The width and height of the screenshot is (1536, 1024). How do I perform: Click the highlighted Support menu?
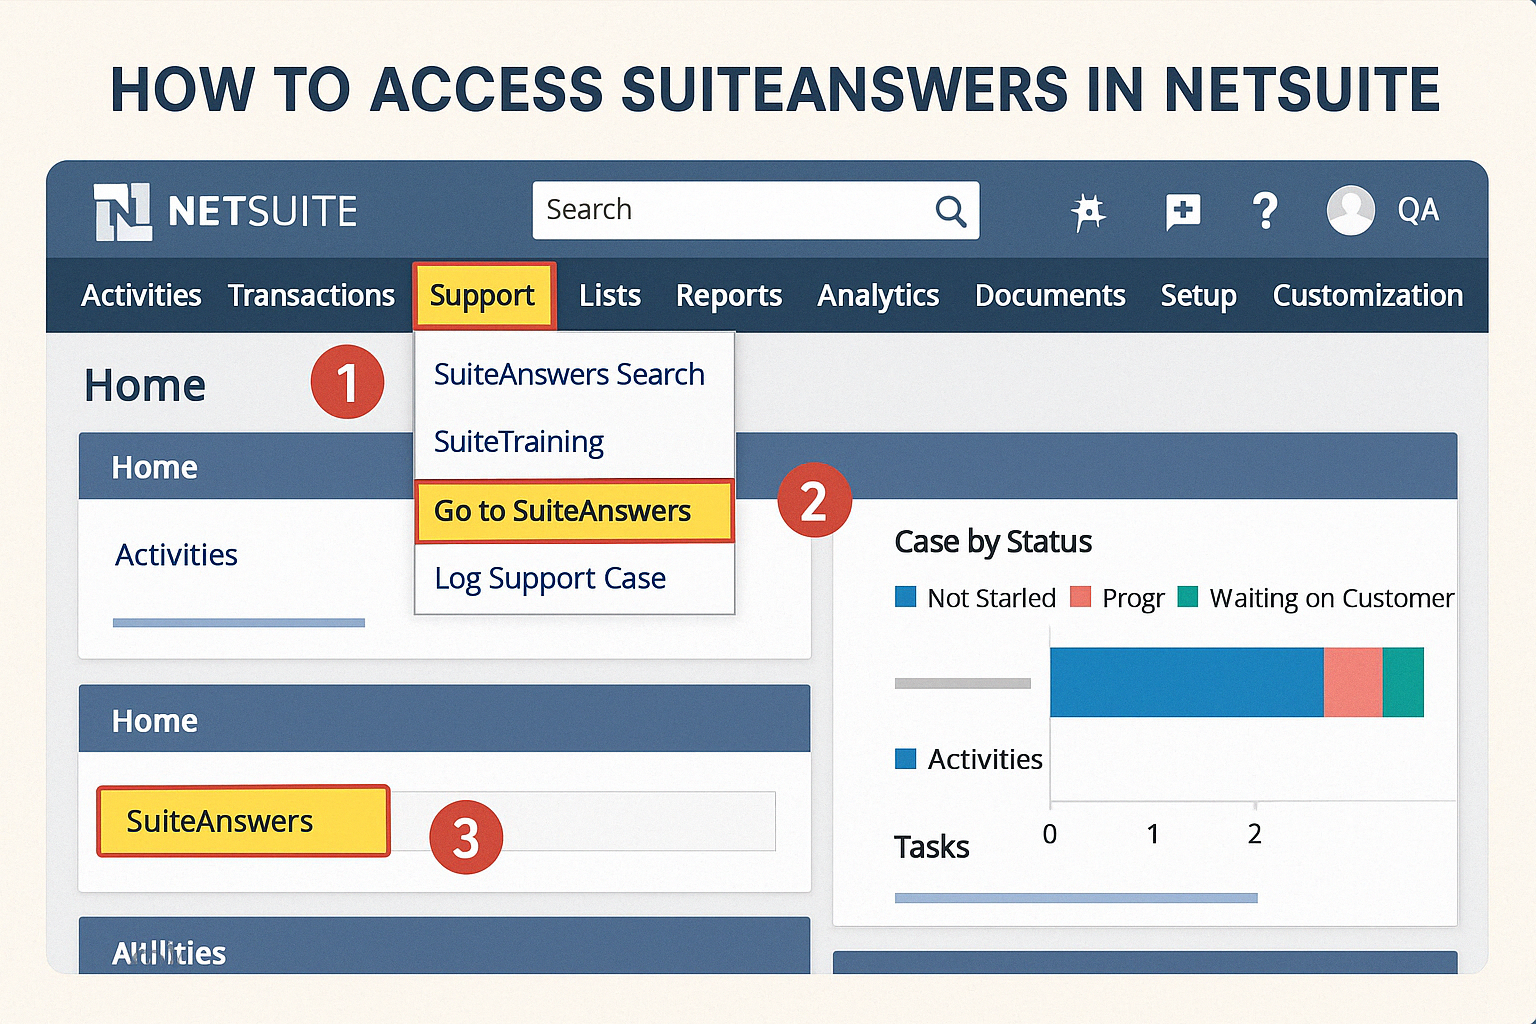point(484,296)
